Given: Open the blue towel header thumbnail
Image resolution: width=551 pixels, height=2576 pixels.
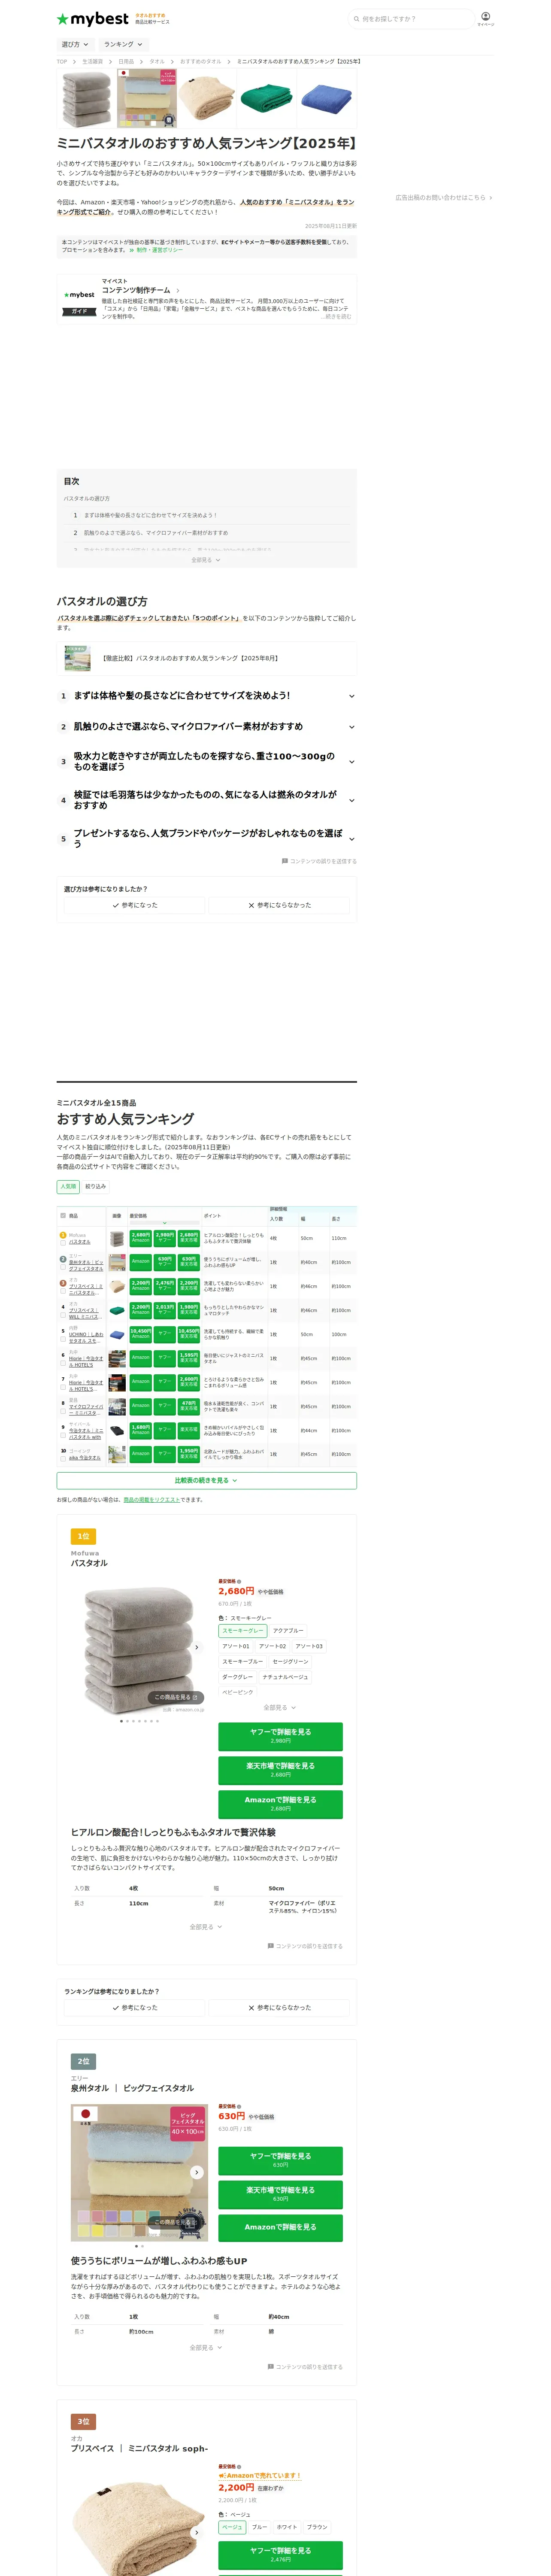Looking at the screenshot, I should tap(327, 98).
